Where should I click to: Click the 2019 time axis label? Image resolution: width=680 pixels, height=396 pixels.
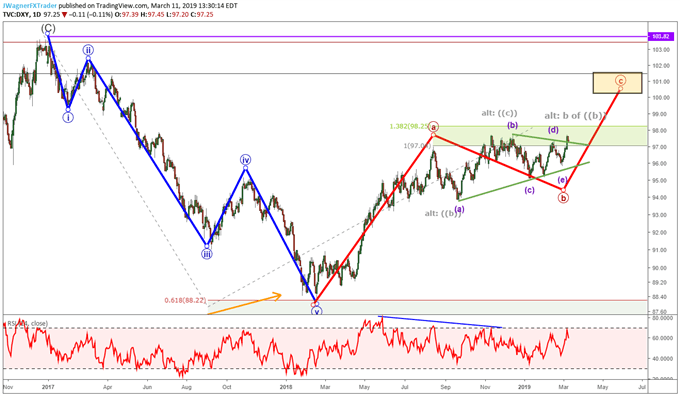click(525, 386)
